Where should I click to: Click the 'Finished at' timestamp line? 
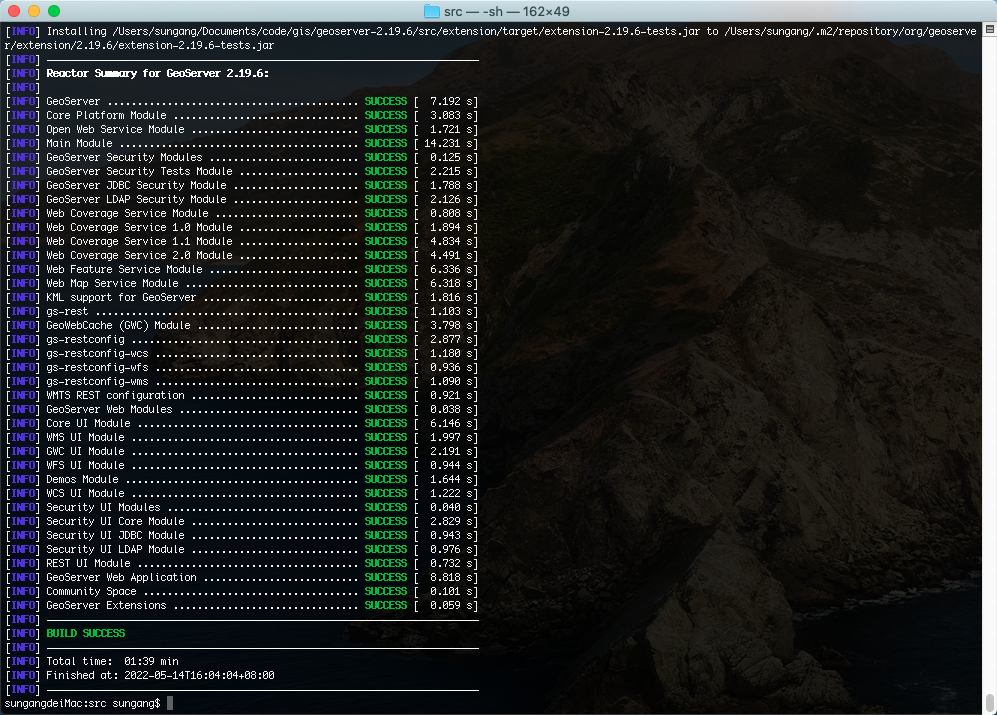160,675
